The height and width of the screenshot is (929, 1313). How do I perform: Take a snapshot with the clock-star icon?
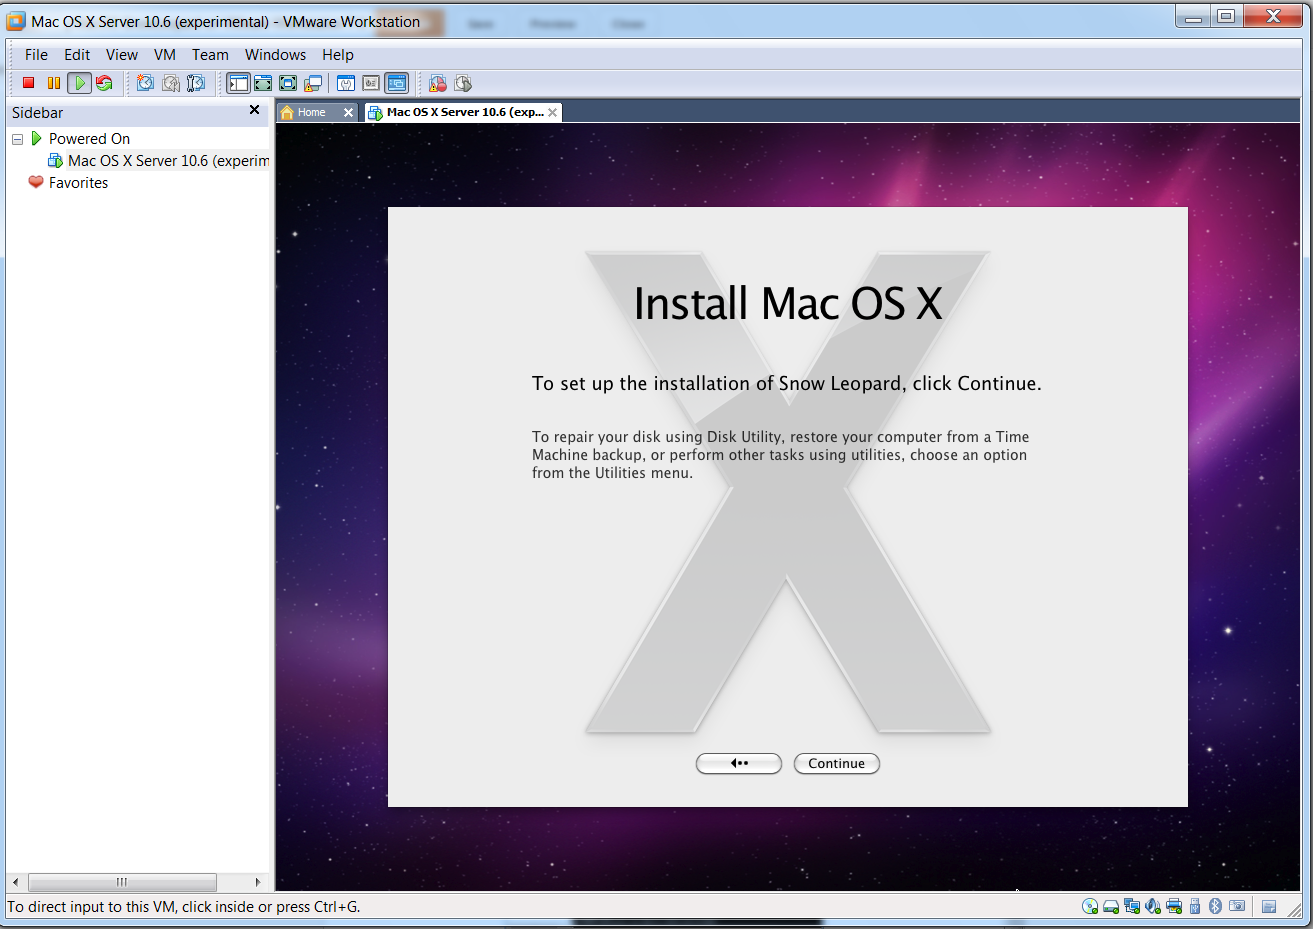(x=146, y=83)
